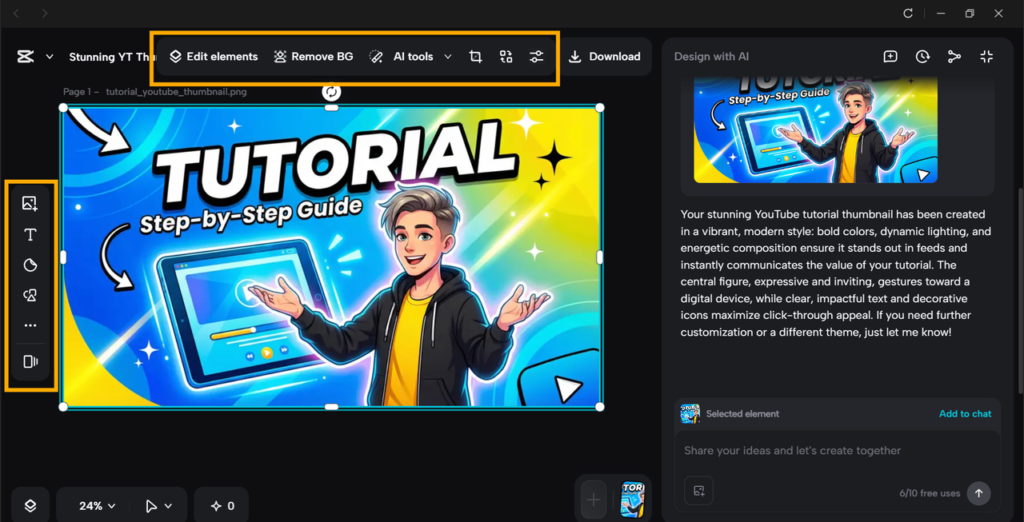Click the Edit elements button
This screenshot has width=1024, height=522.
click(x=214, y=57)
